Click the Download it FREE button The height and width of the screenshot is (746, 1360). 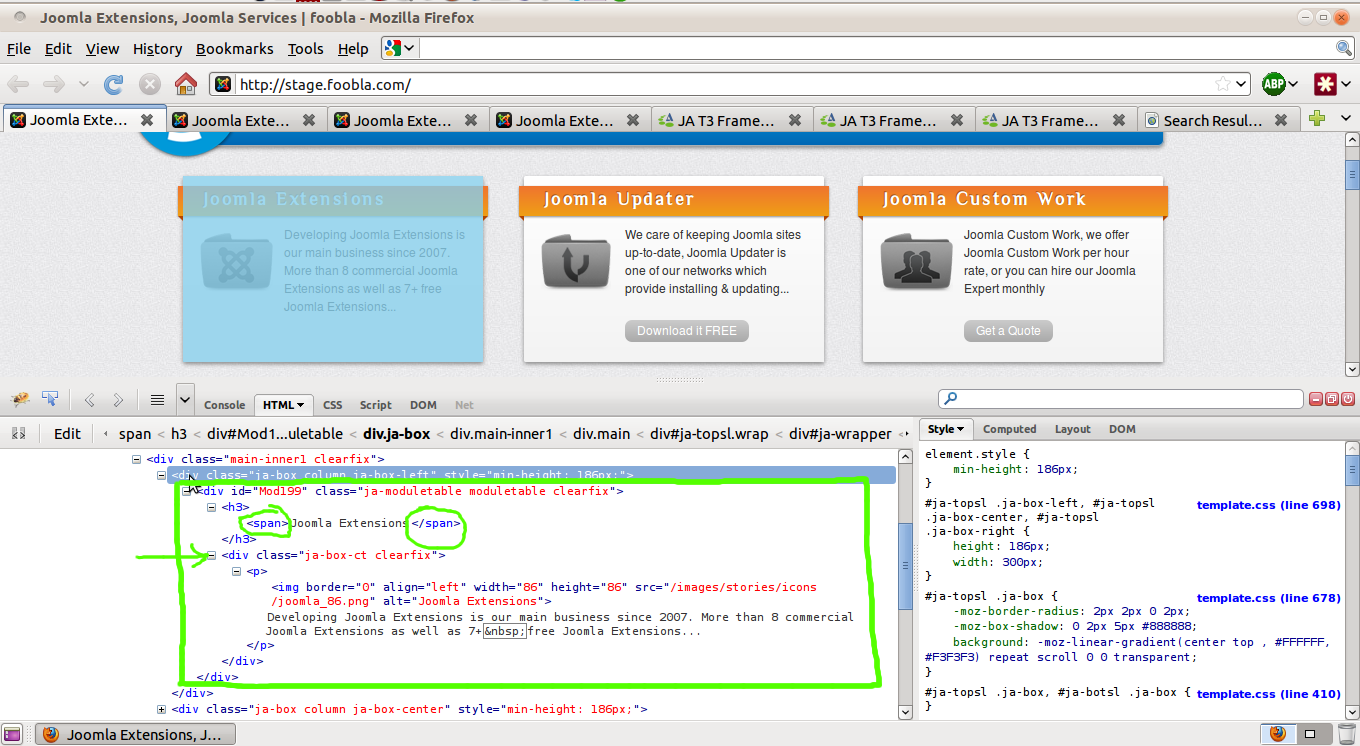click(x=687, y=331)
